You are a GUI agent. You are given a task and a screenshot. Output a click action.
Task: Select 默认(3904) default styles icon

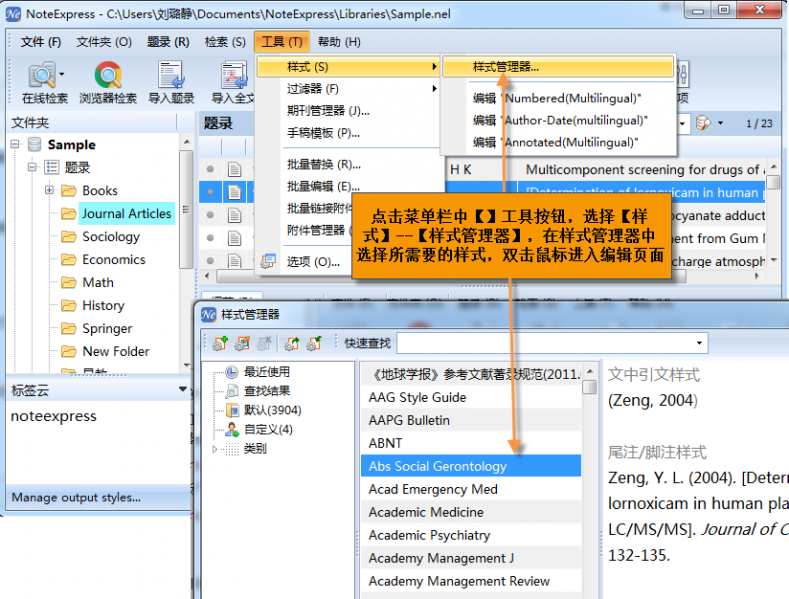pos(232,410)
